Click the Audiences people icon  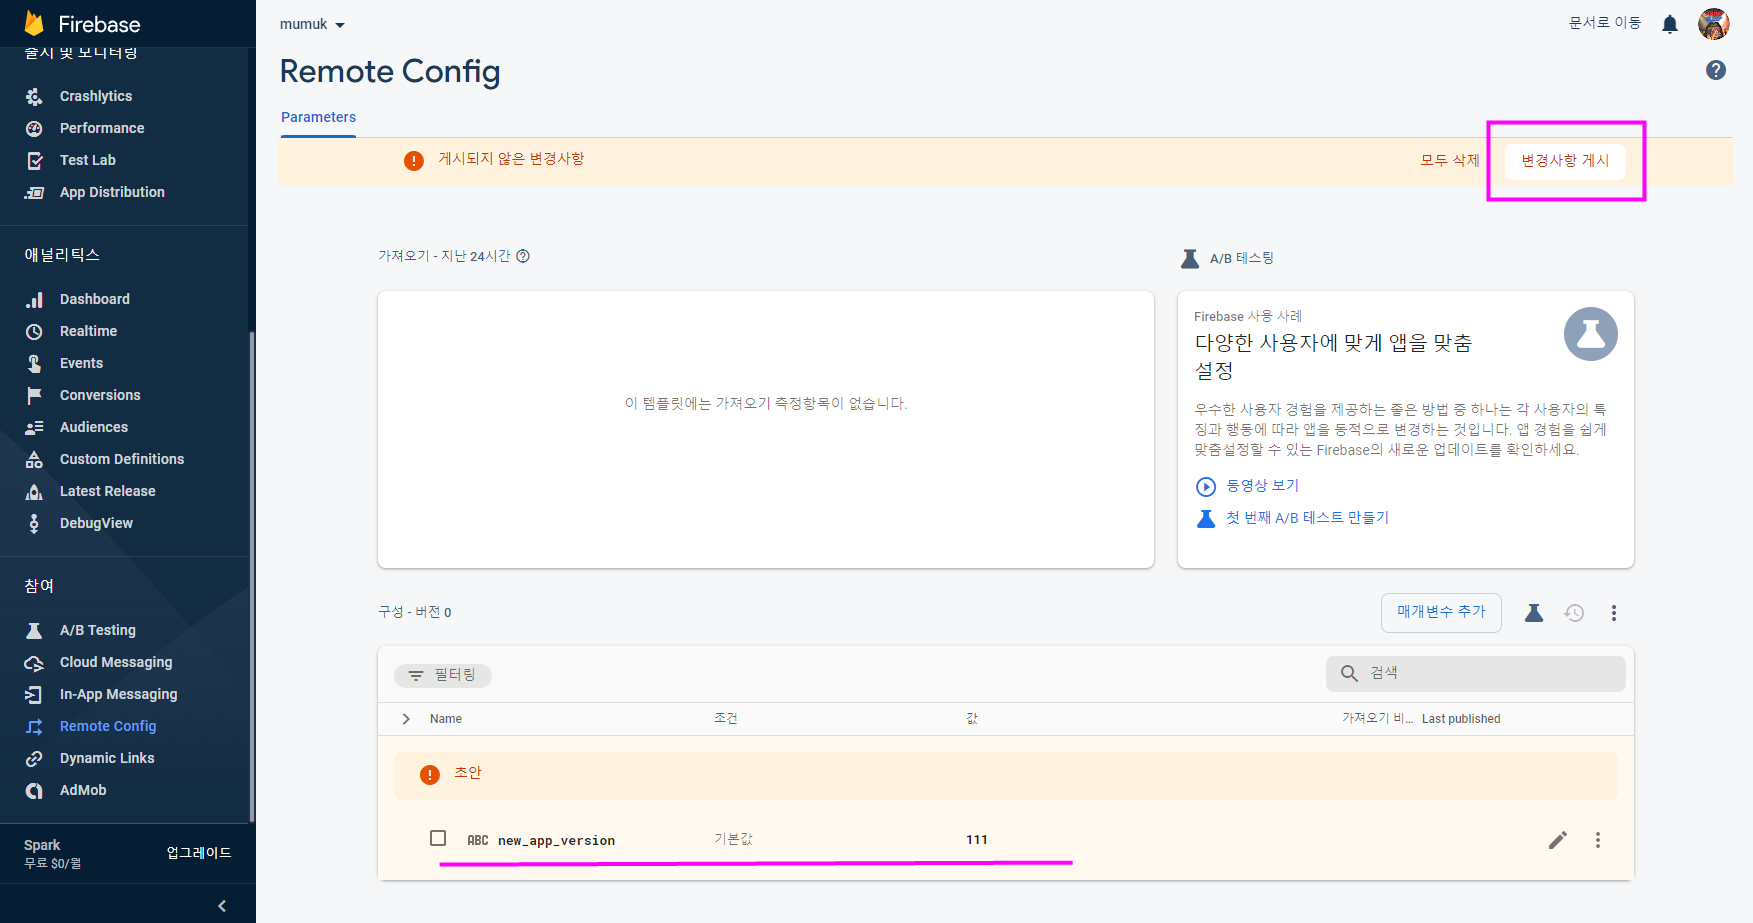click(34, 427)
